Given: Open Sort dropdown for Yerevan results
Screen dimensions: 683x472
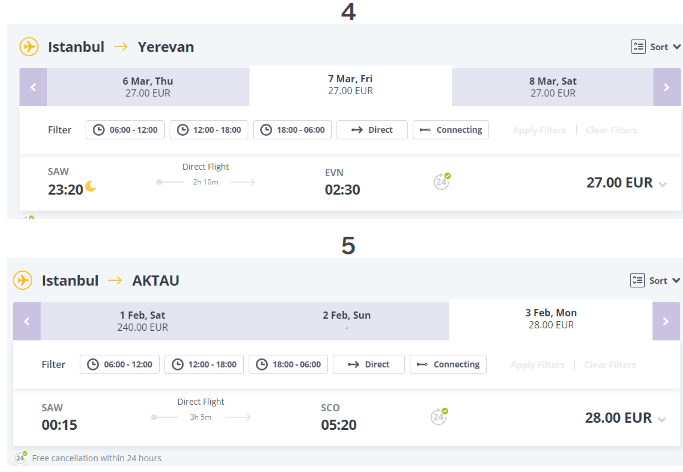Looking at the screenshot, I should [655, 47].
